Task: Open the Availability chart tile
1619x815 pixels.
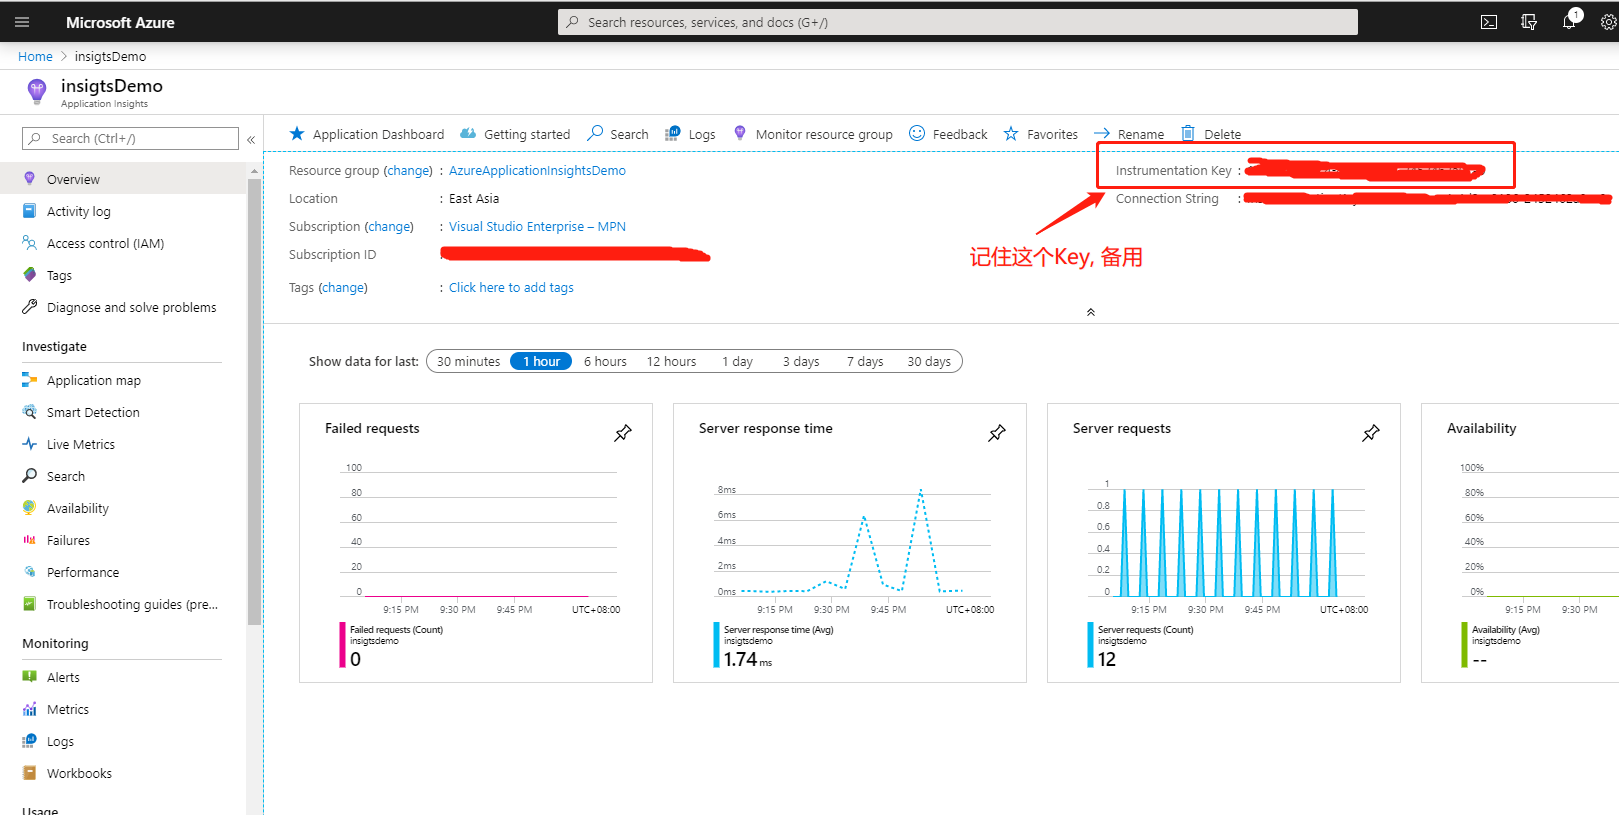Action: pyautogui.click(x=1520, y=543)
